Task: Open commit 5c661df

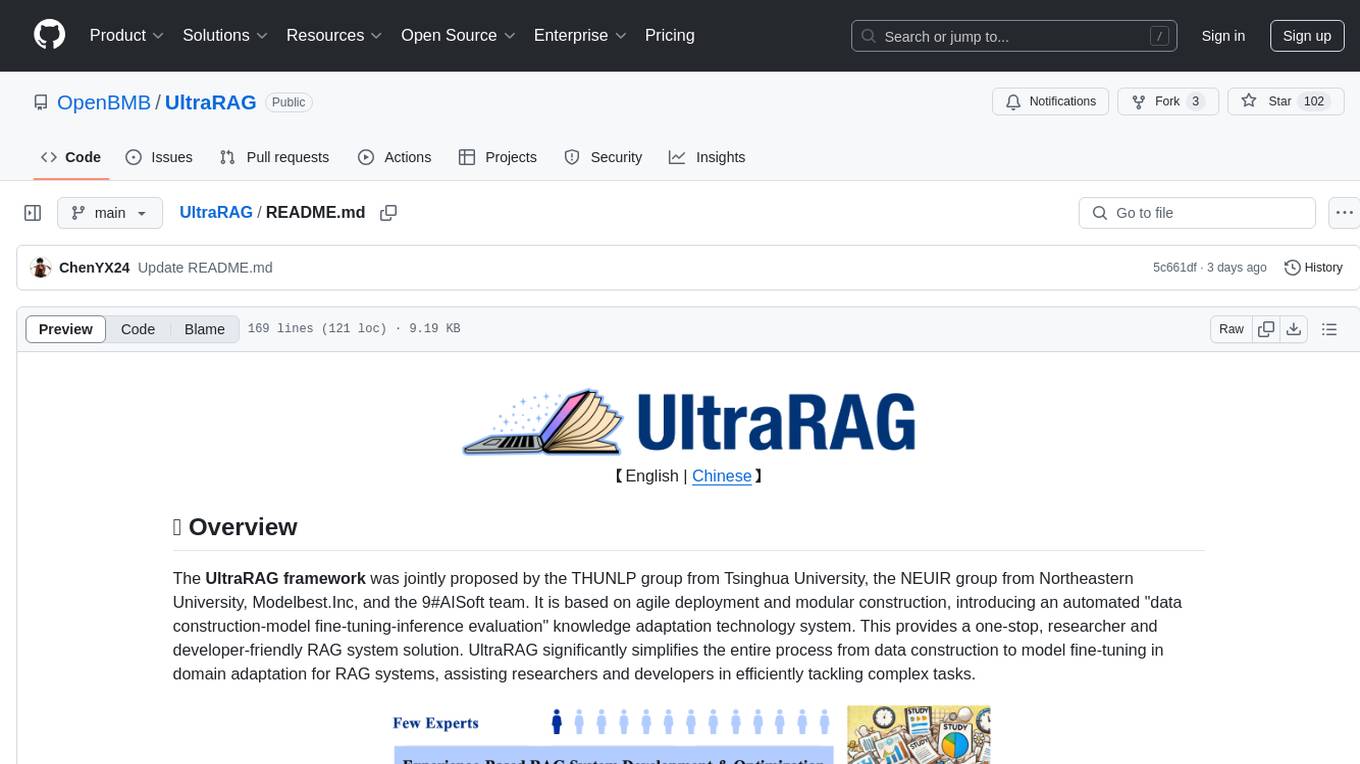Action: [1175, 268]
